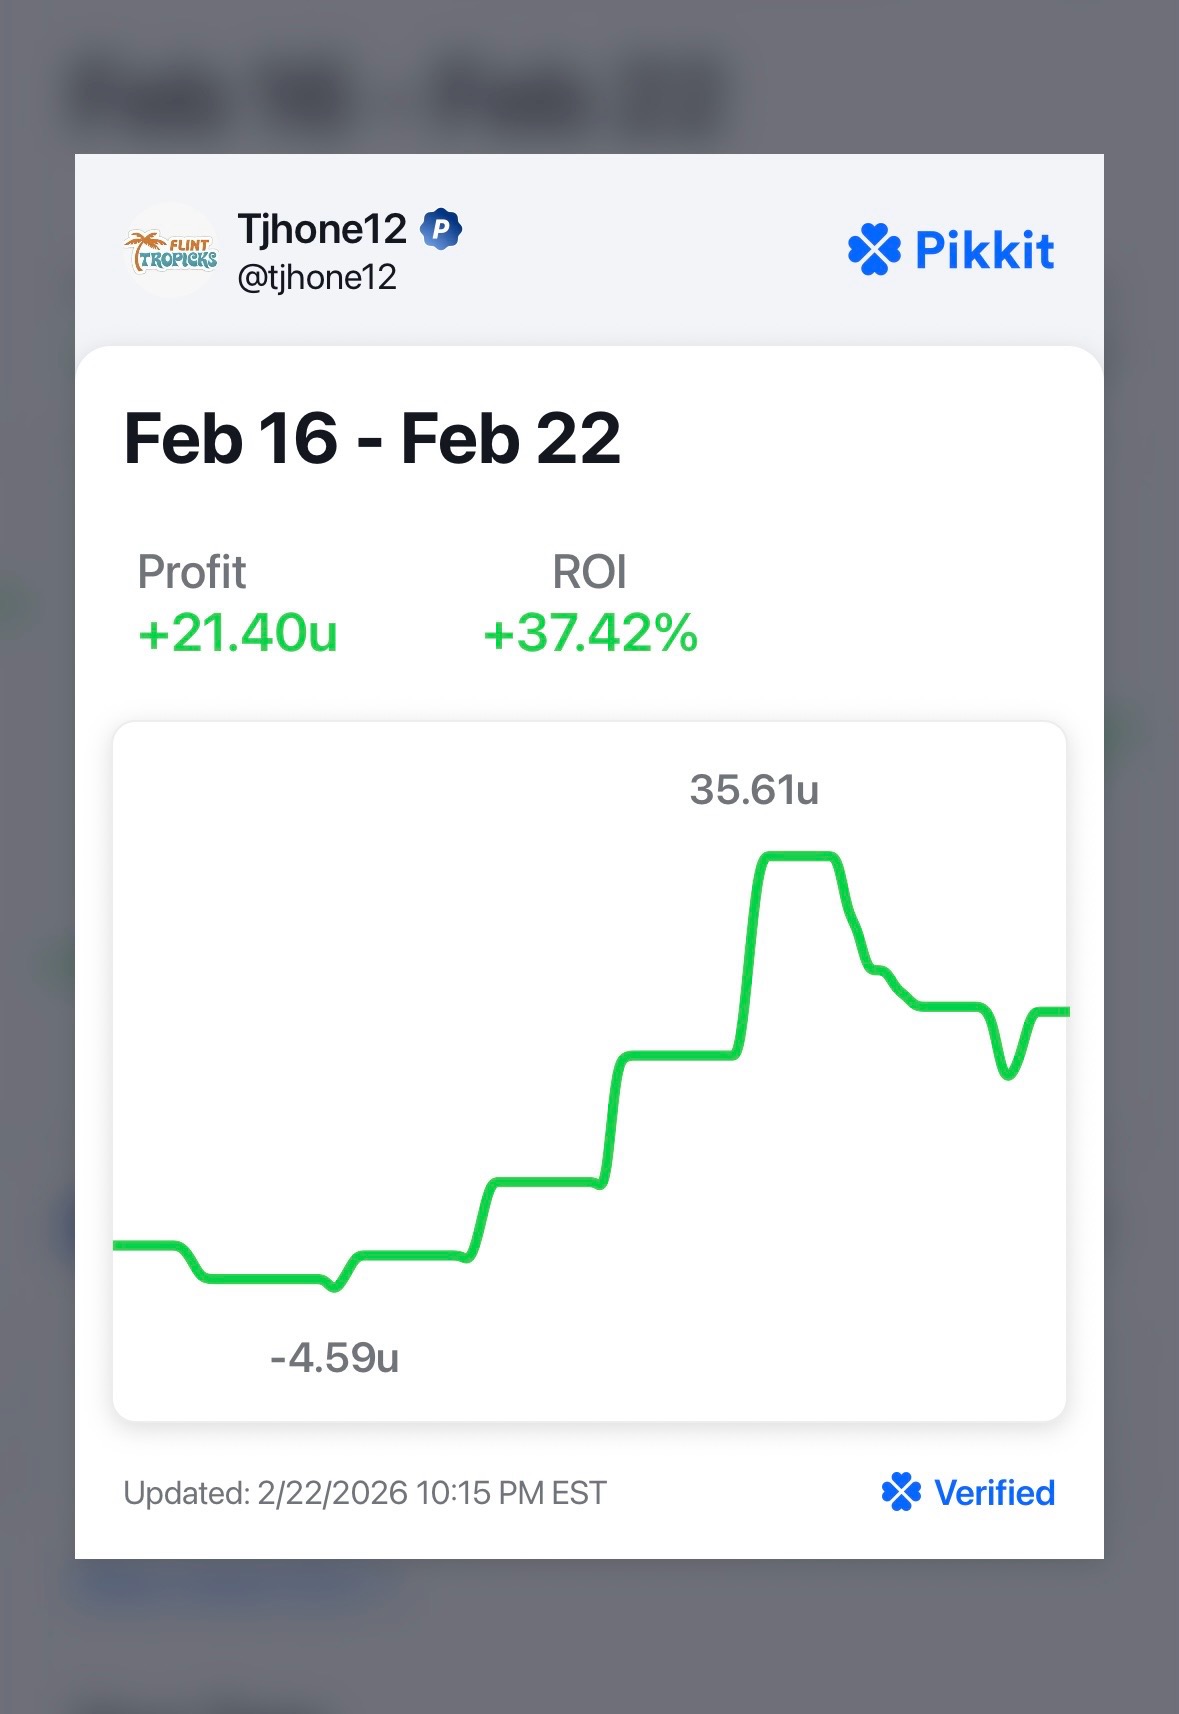Click the Pikkit brand name text
Image resolution: width=1179 pixels, height=1714 pixels.
[x=984, y=250]
